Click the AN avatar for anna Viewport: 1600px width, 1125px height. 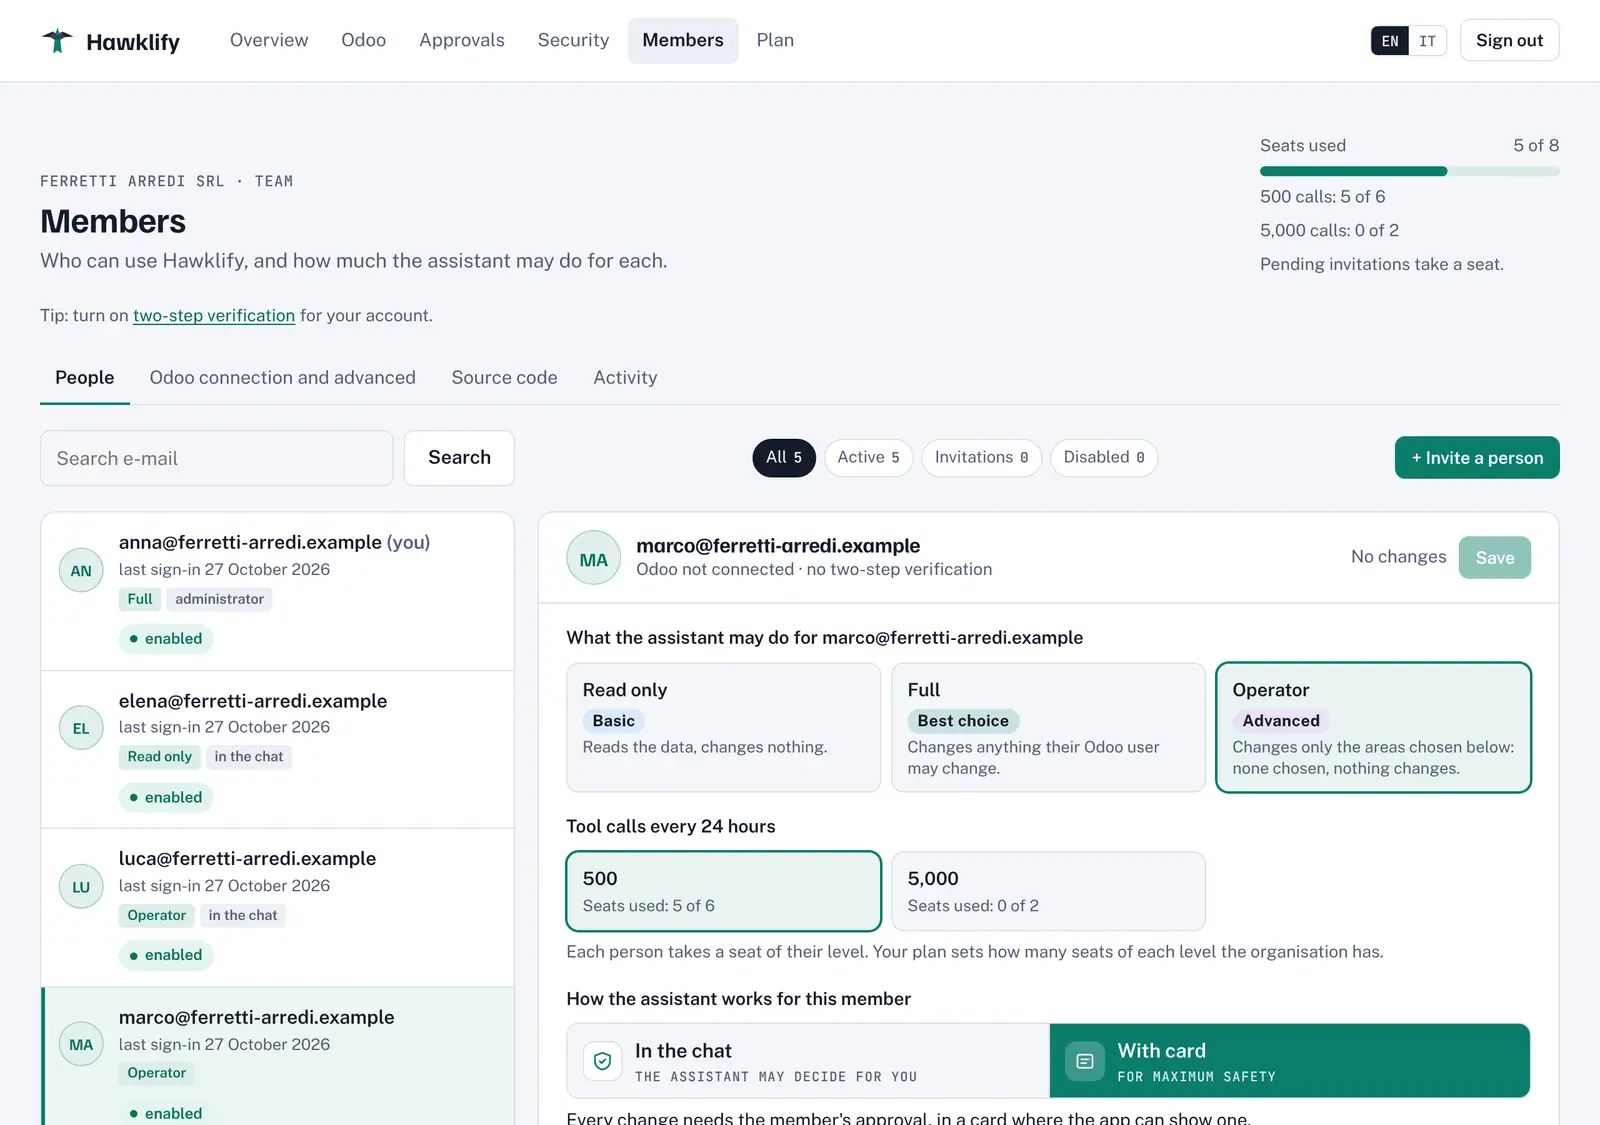click(x=81, y=571)
